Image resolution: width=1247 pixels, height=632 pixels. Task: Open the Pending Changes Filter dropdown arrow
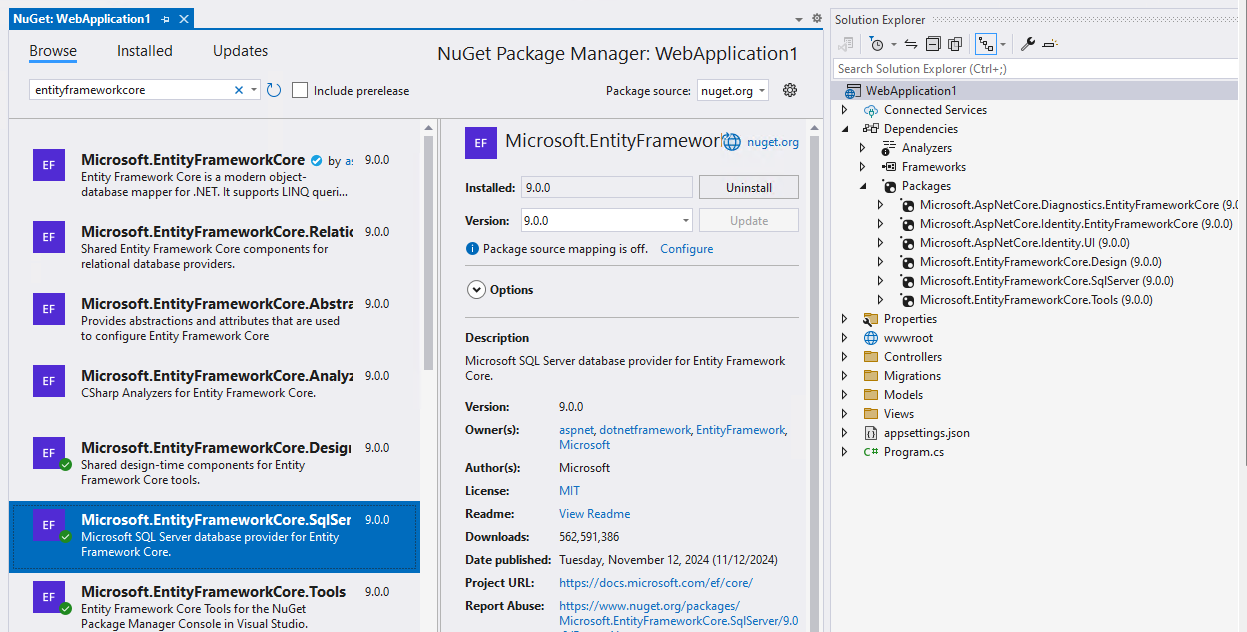click(894, 44)
